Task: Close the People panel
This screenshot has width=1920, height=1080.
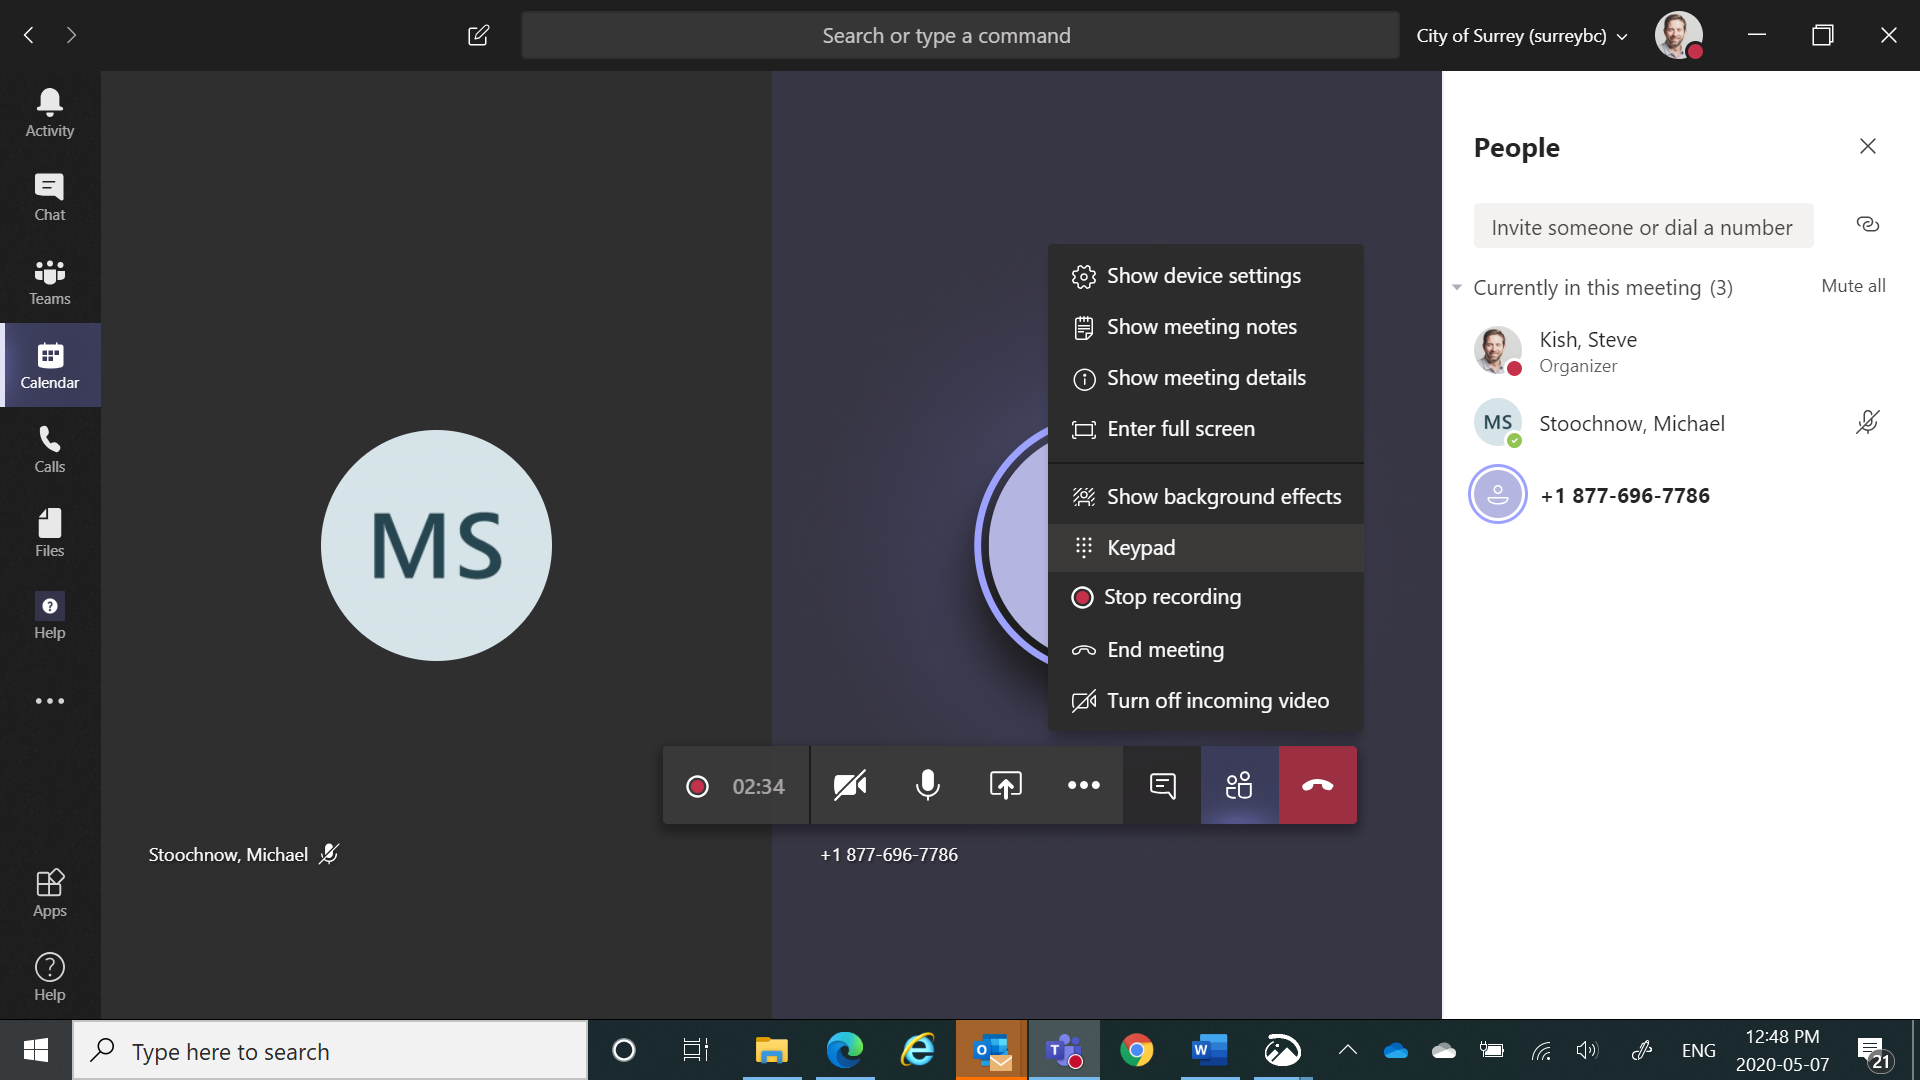Action: point(1867,146)
